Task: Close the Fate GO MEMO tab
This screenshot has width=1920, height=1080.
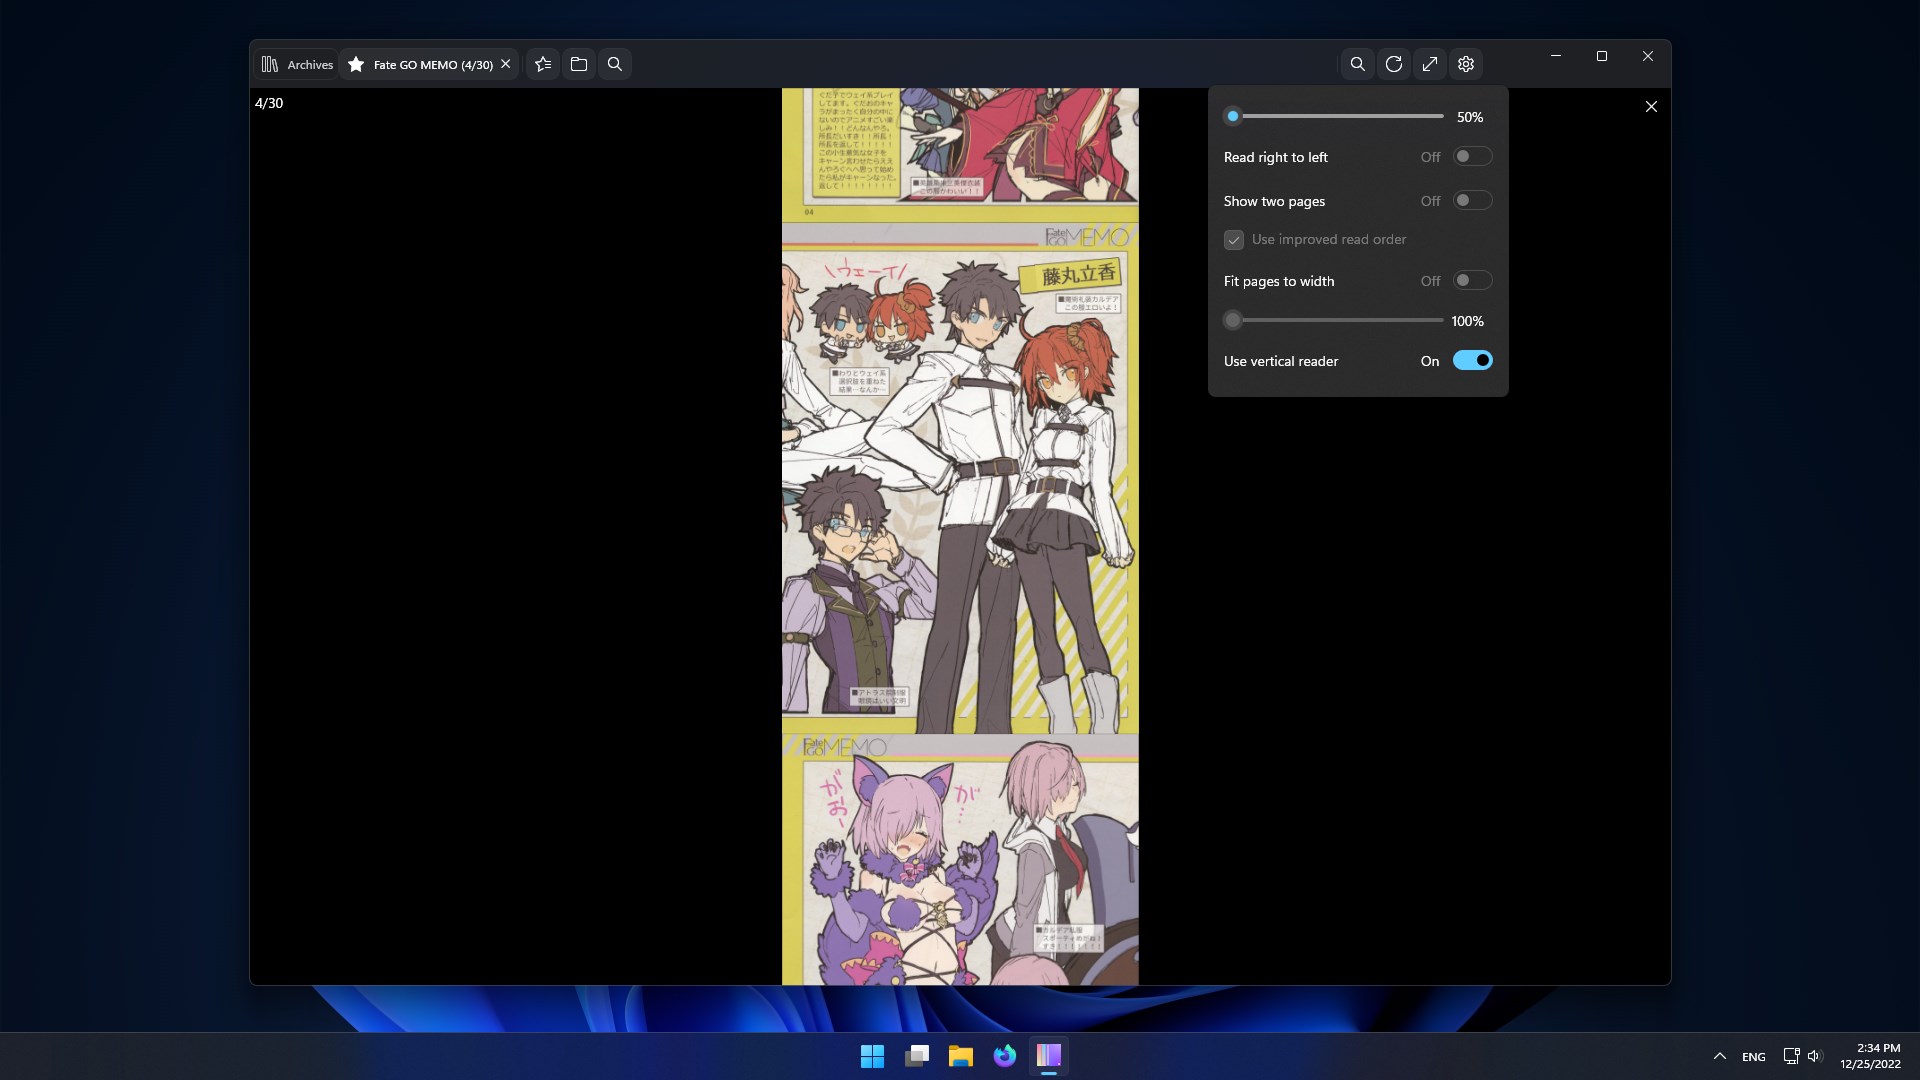Action: 506,64
